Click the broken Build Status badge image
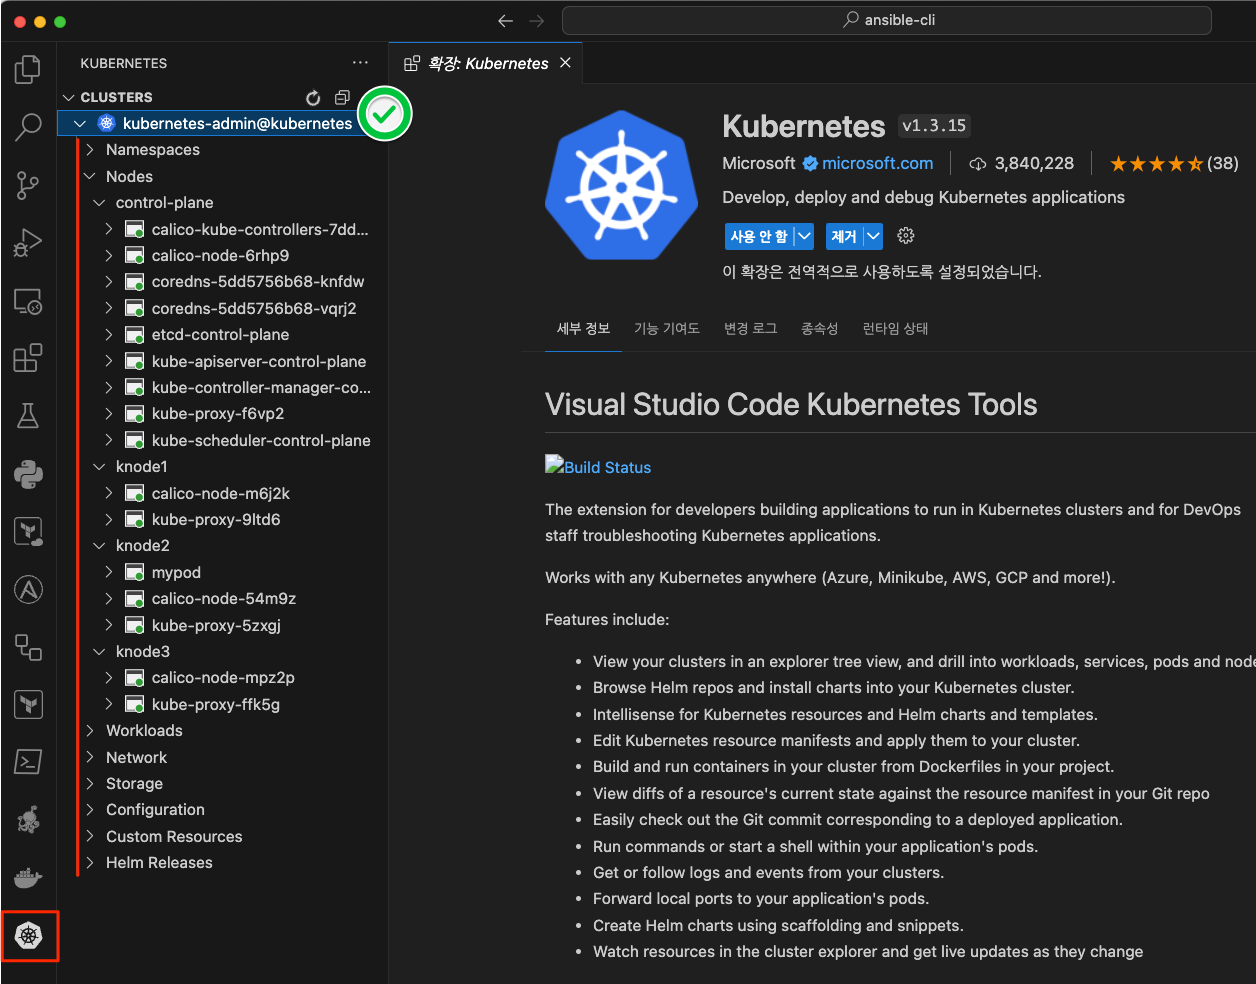 [x=554, y=464]
